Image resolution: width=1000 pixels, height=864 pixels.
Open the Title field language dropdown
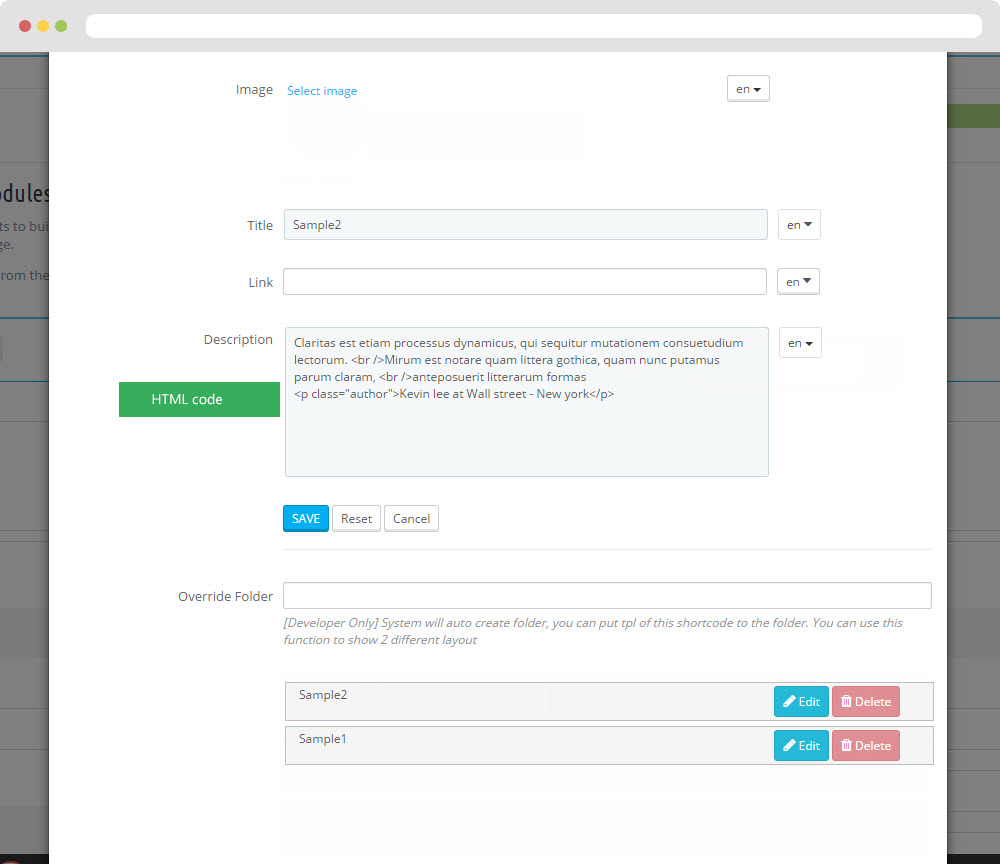pos(799,225)
